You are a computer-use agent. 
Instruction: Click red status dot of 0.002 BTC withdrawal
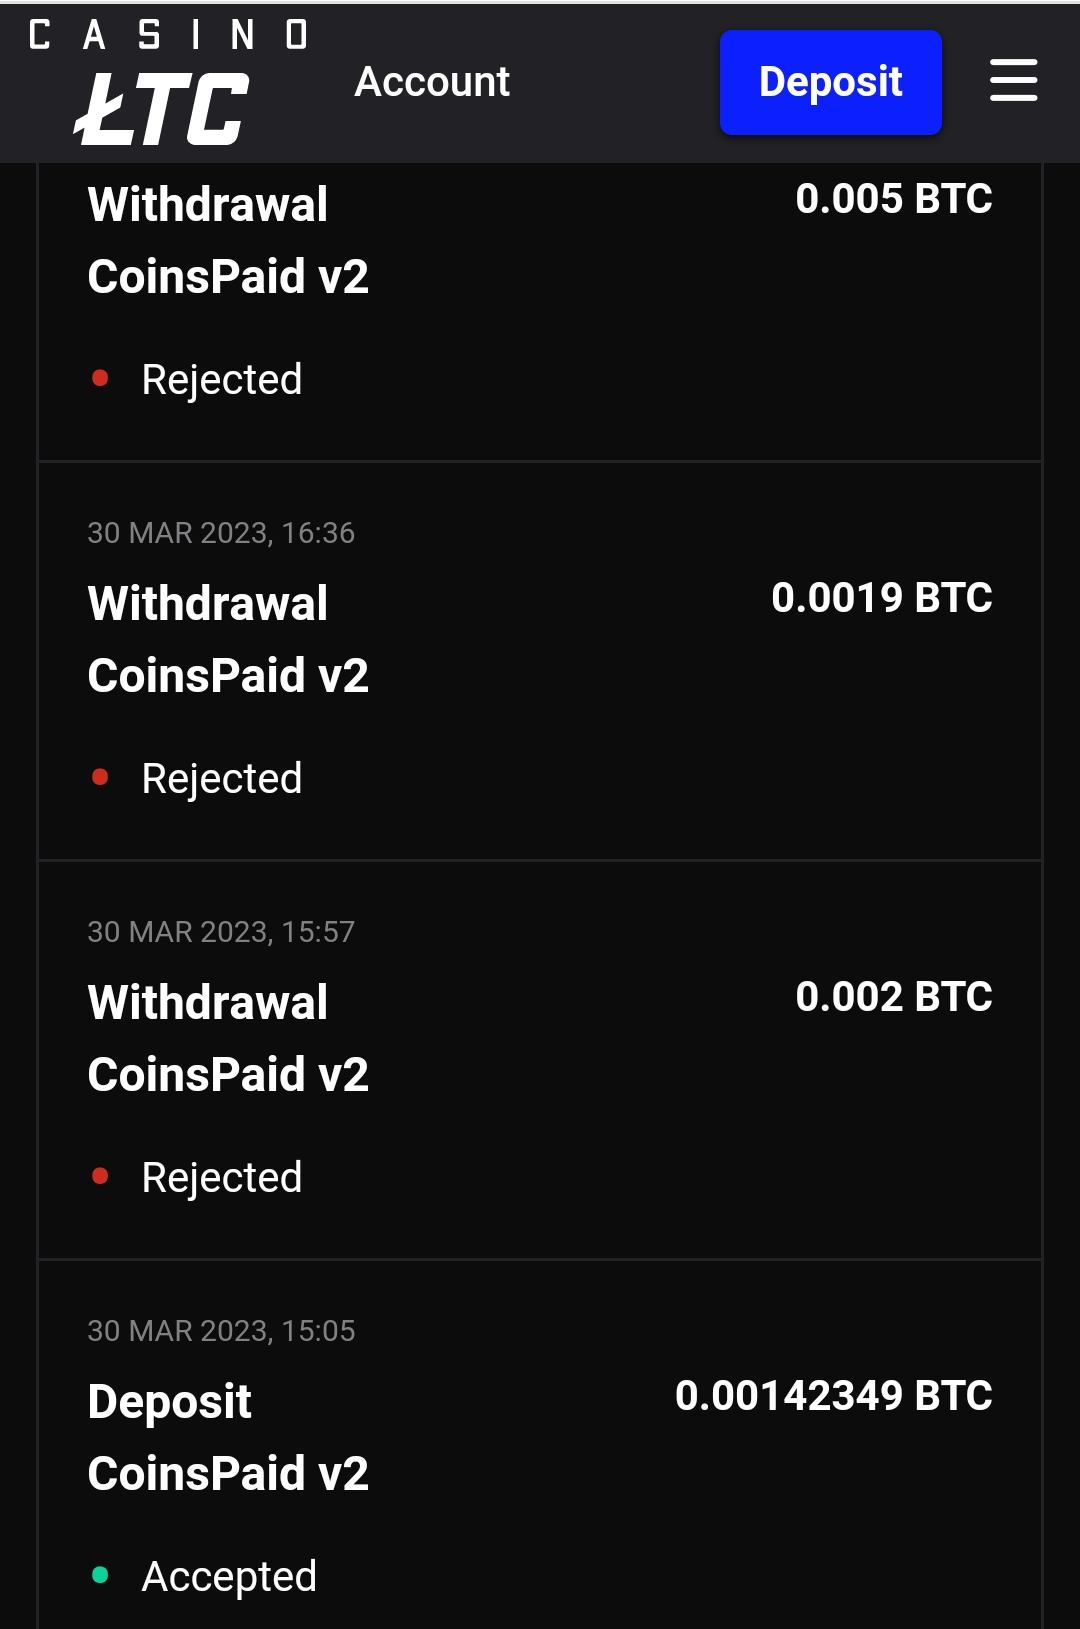point(100,1177)
